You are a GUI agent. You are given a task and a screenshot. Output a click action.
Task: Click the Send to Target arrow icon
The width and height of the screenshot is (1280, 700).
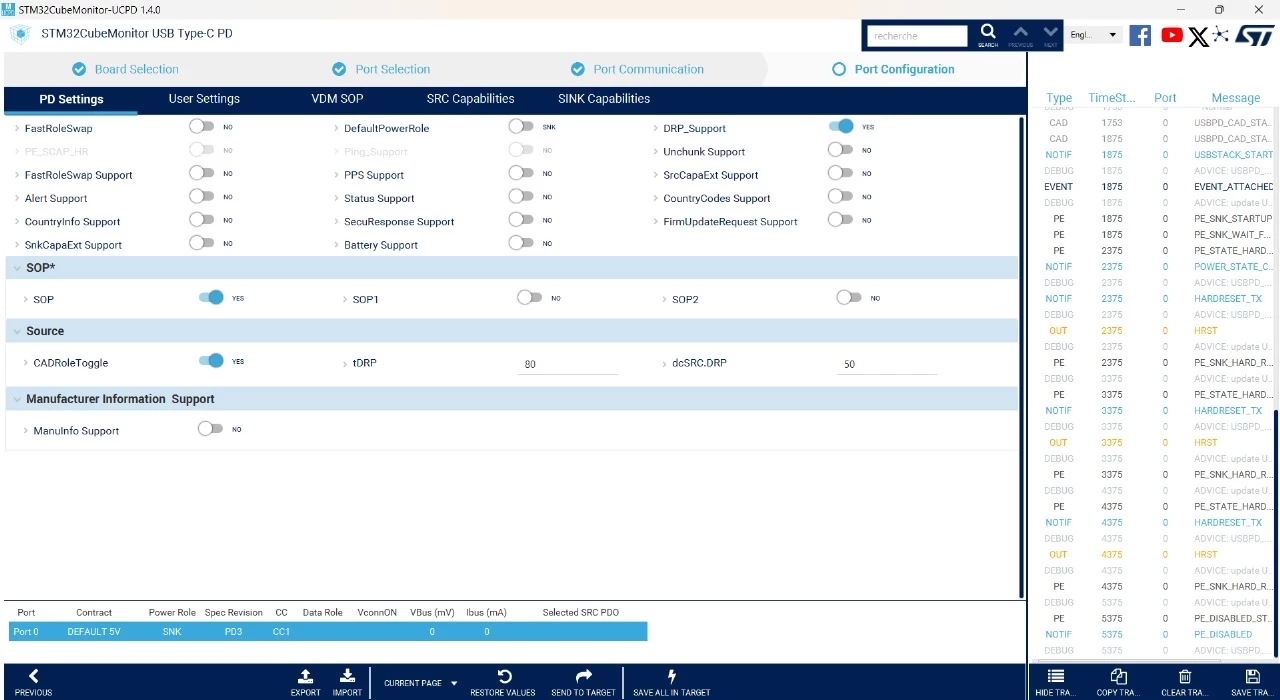[584, 676]
